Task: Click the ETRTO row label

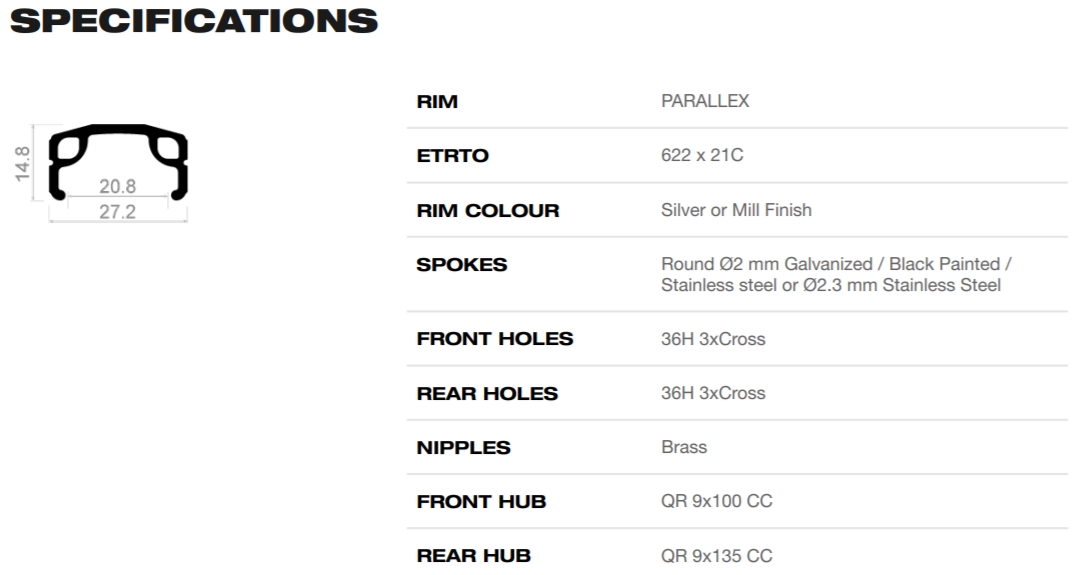Action: [x=453, y=156]
